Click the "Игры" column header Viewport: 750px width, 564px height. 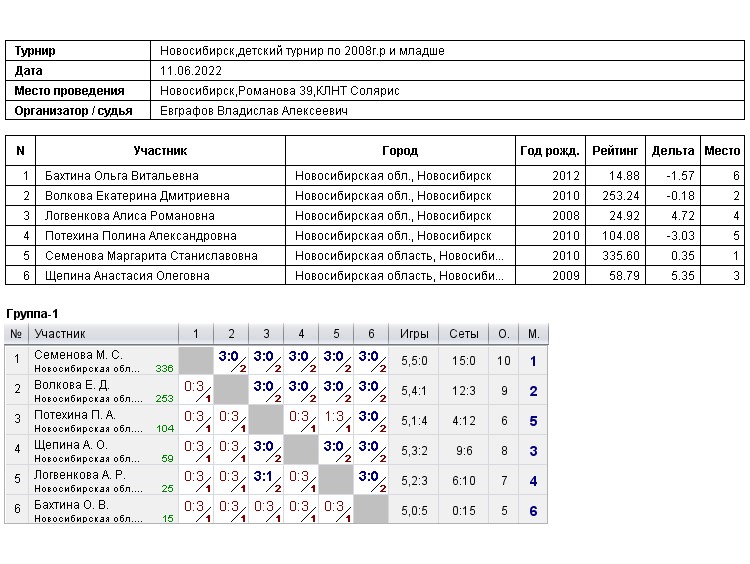(414, 334)
